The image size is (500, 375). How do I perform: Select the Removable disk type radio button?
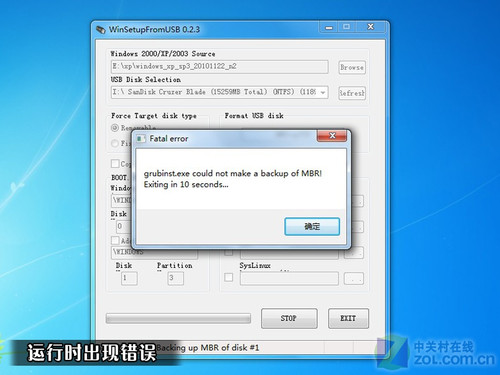click(x=115, y=128)
